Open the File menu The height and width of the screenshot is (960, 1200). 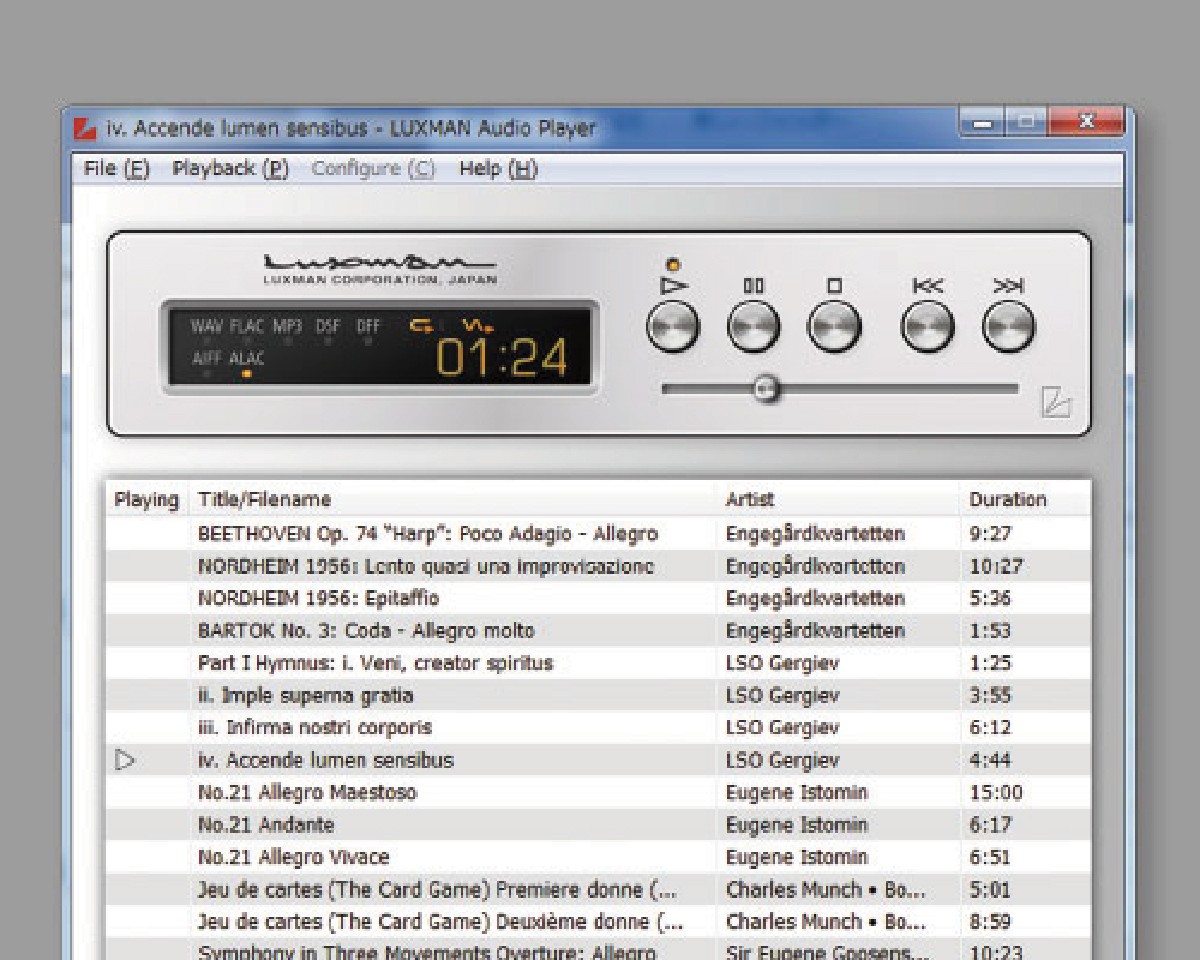click(117, 168)
